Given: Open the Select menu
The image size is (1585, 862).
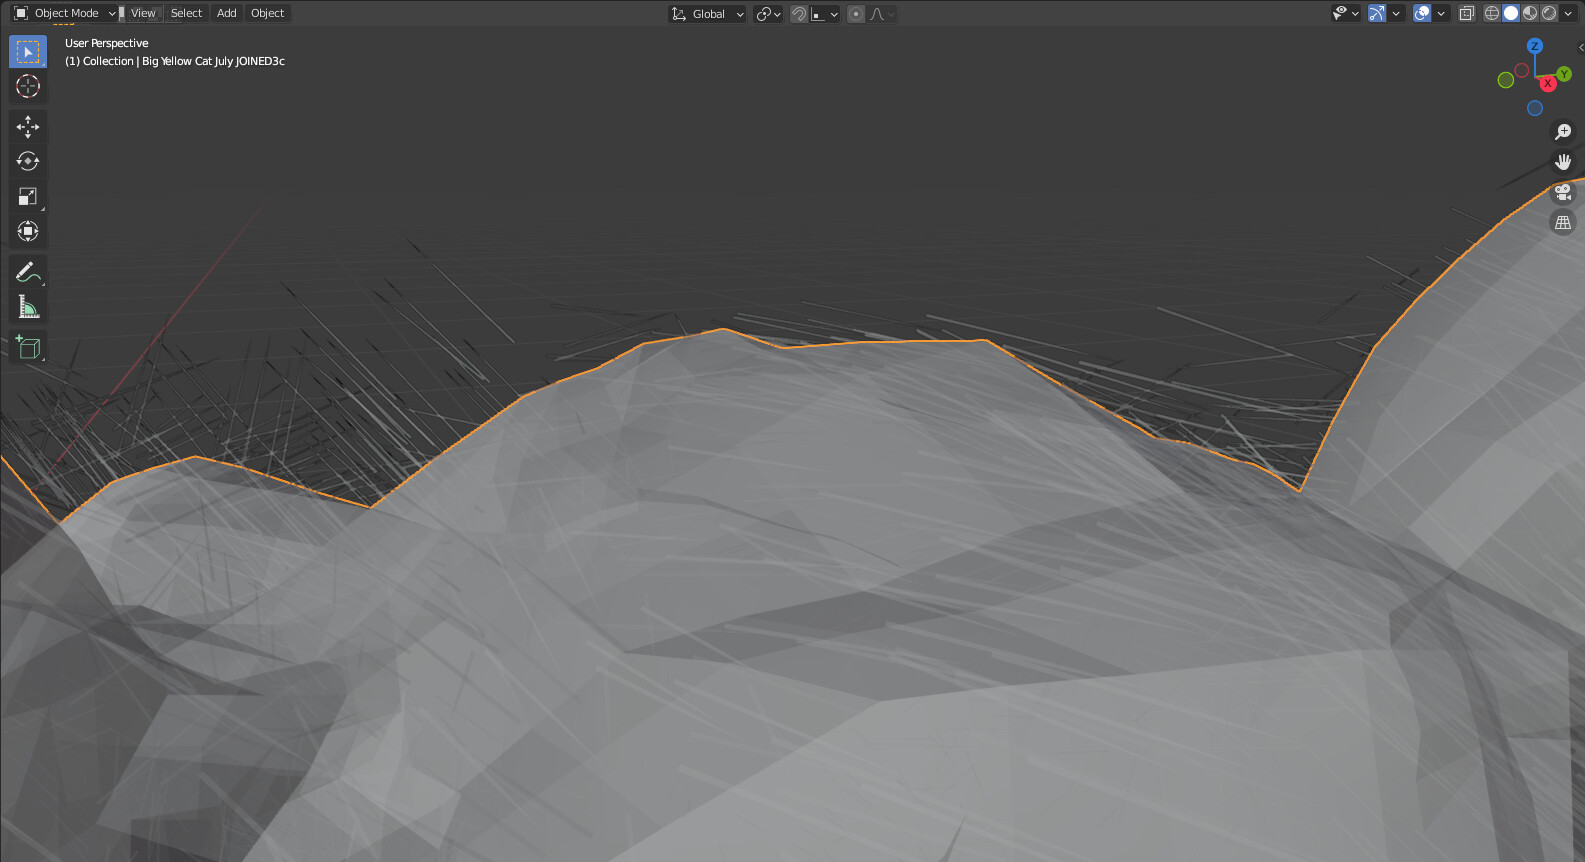Looking at the screenshot, I should pos(186,13).
